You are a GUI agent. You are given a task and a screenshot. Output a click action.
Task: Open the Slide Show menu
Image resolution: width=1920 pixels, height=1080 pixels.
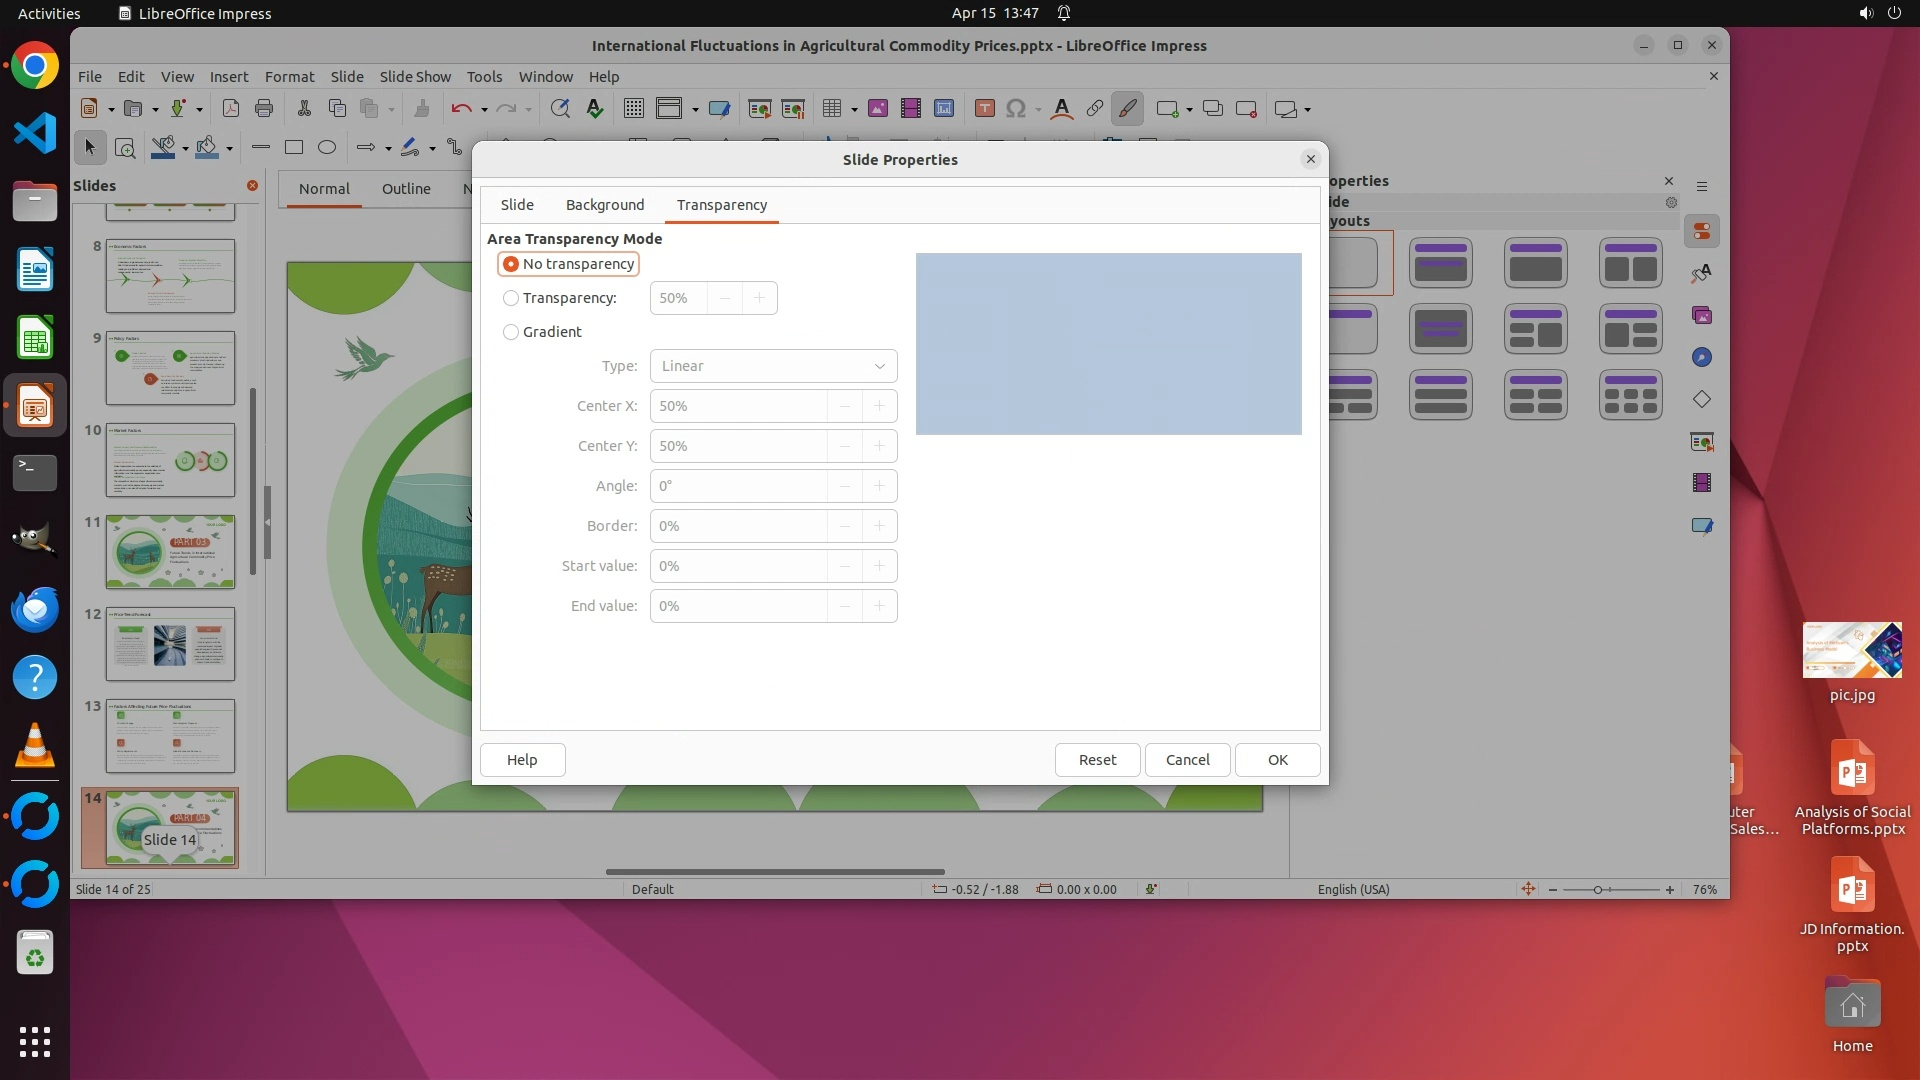pos(414,77)
